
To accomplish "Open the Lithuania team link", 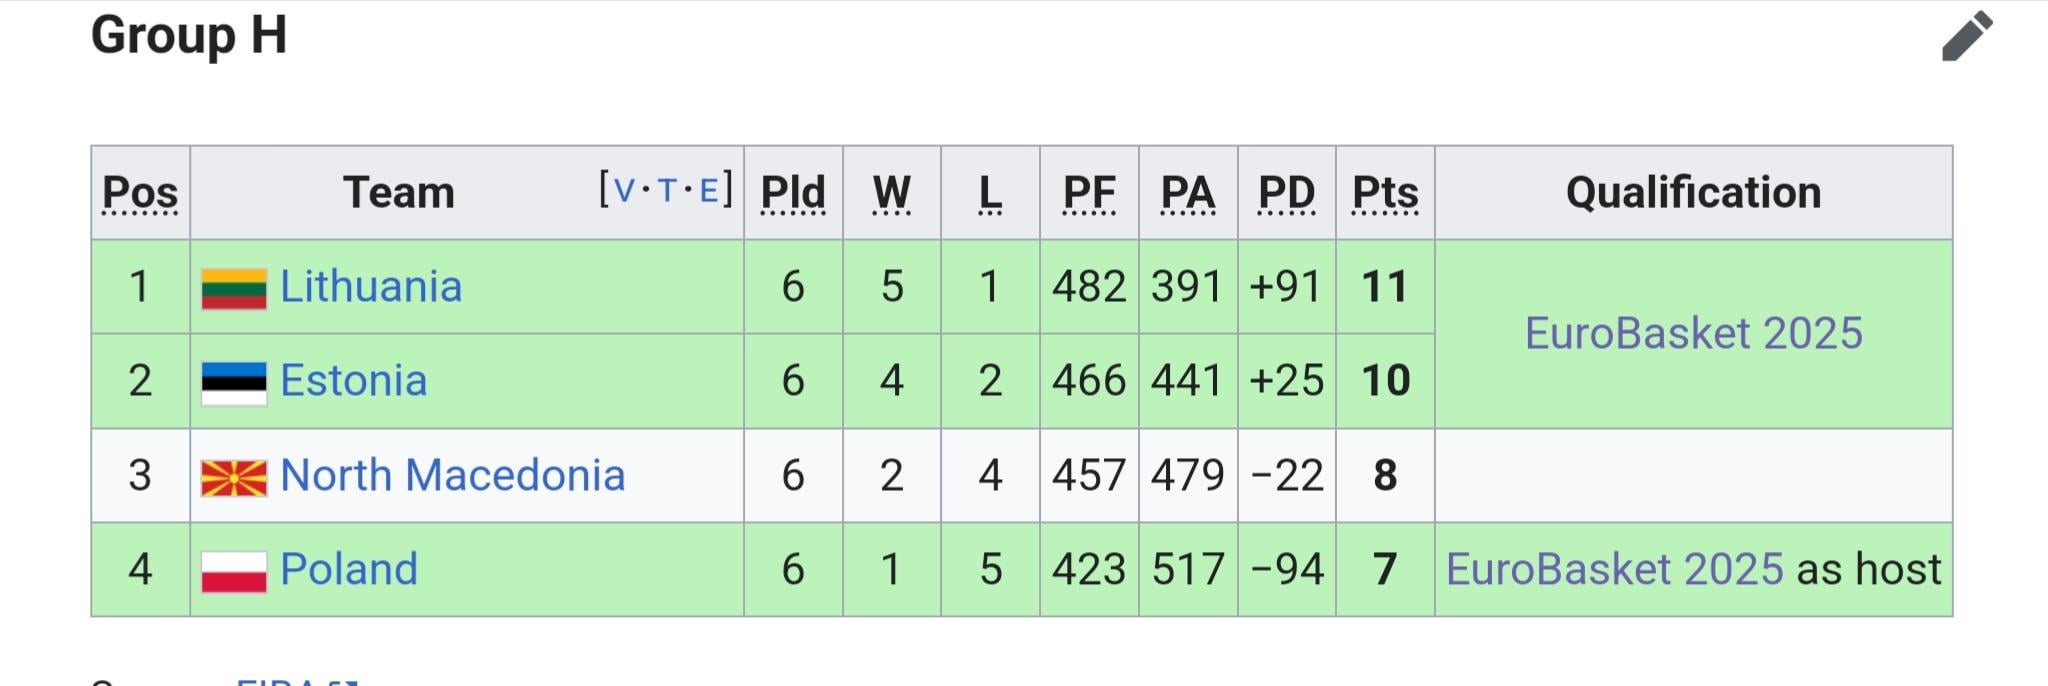I will tap(371, 287).
